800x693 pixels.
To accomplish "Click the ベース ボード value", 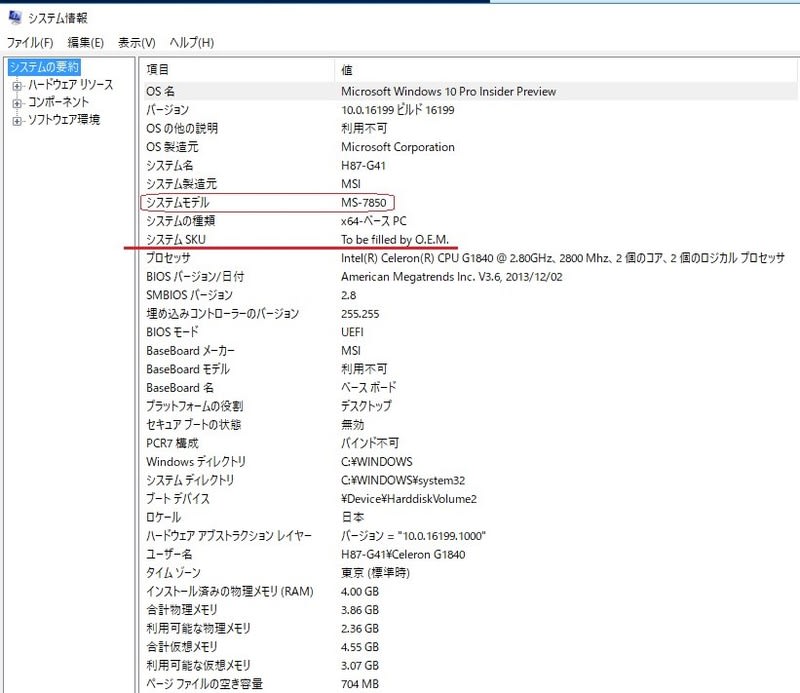I will (368, 388).
